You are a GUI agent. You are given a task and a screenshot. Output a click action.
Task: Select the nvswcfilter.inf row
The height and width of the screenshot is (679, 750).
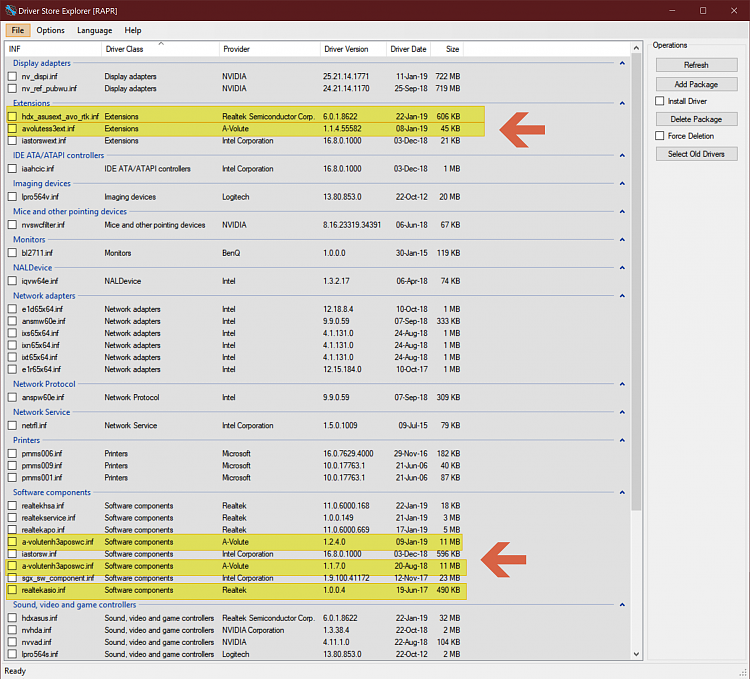click(234, 225)
